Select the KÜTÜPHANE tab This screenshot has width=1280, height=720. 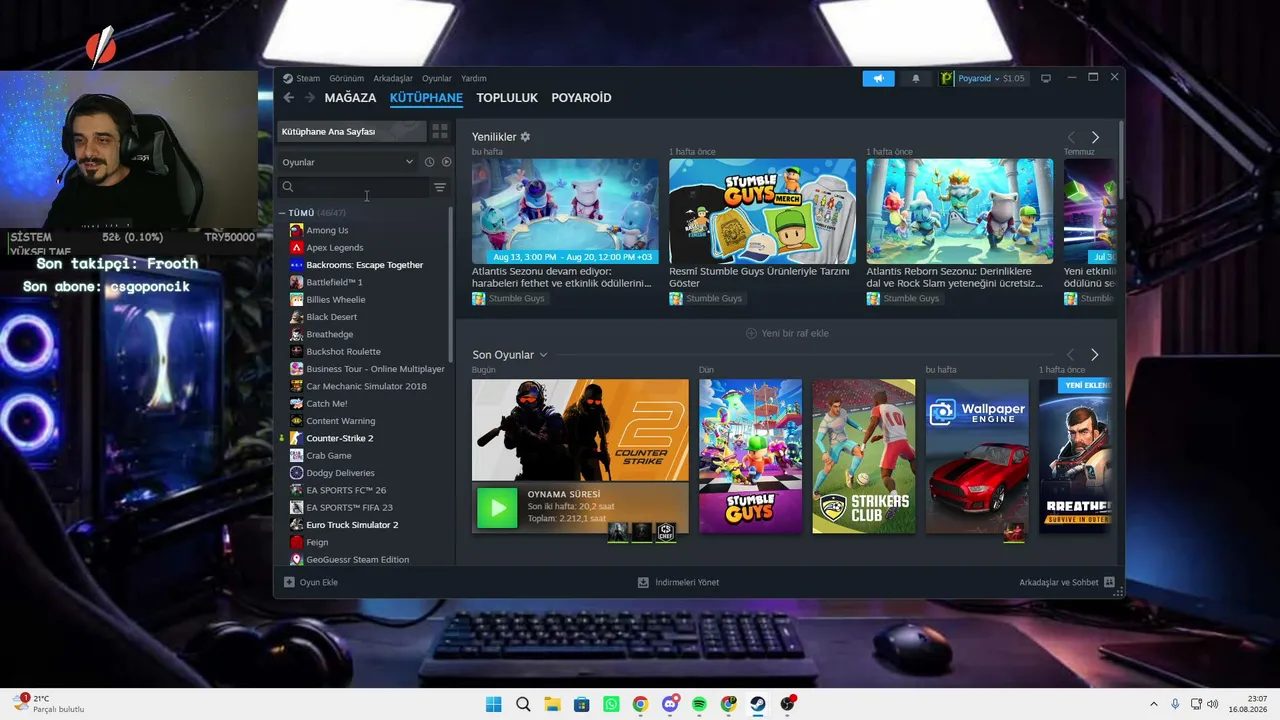click(x=426, y=98)
